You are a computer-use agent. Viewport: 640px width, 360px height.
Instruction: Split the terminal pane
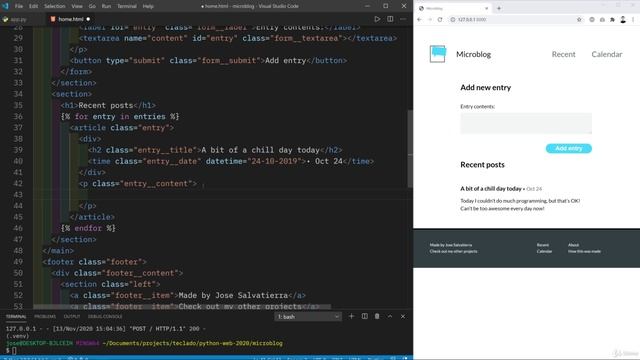tap(364, 316)
